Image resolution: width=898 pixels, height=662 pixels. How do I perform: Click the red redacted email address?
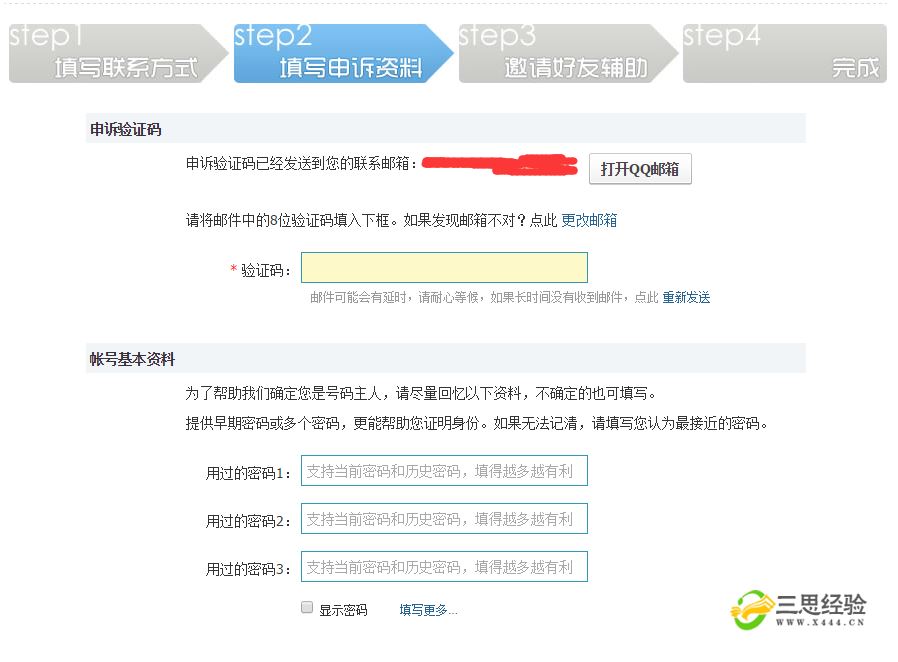pyautogui.click(x=500, y=165)
